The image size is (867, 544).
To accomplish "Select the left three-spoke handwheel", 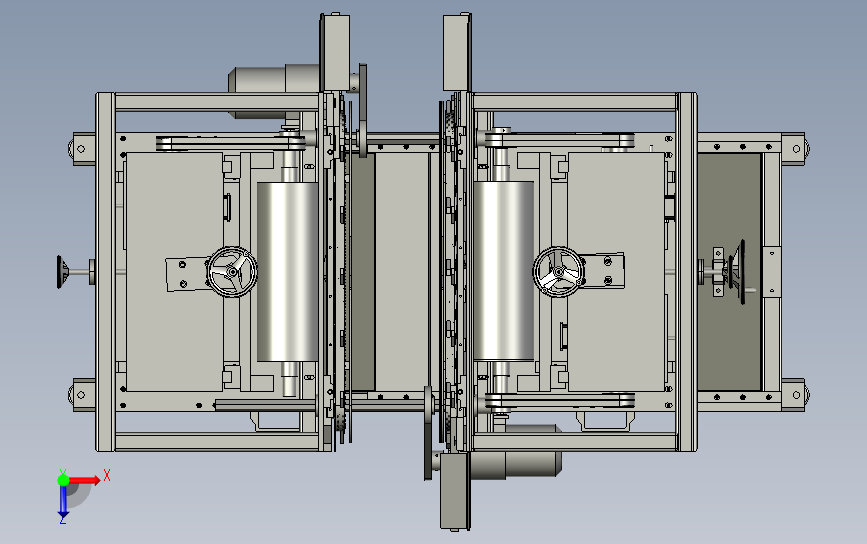I will (232, 271).
